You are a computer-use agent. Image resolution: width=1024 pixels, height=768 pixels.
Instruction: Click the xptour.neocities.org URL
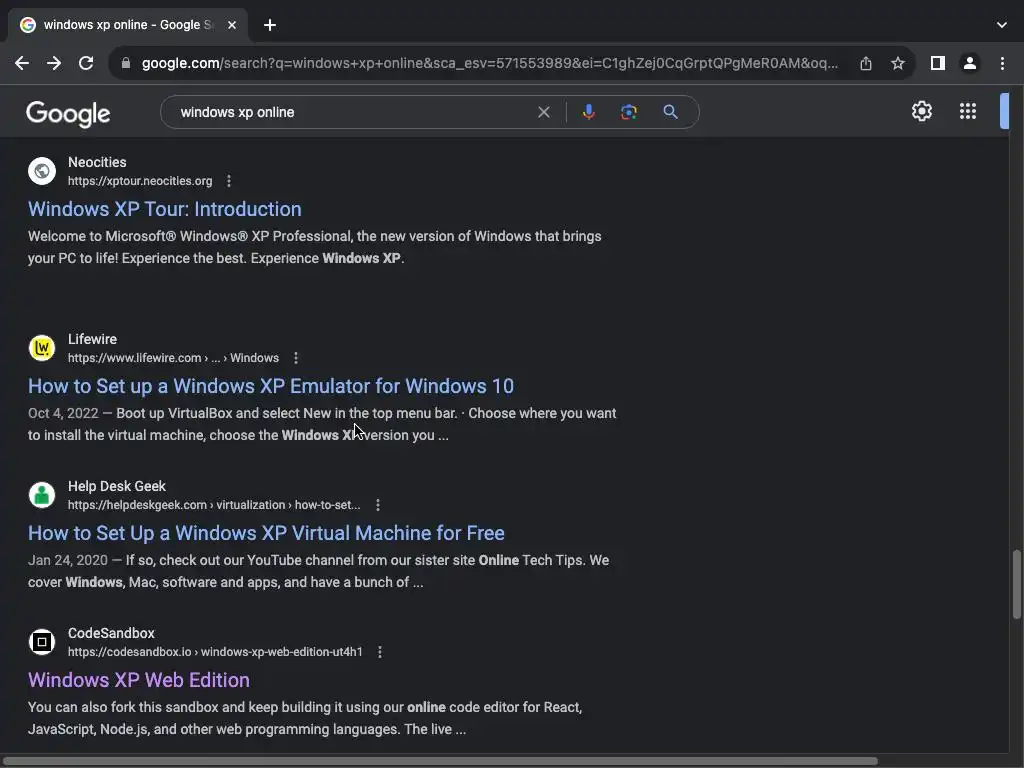coord(140,181)
